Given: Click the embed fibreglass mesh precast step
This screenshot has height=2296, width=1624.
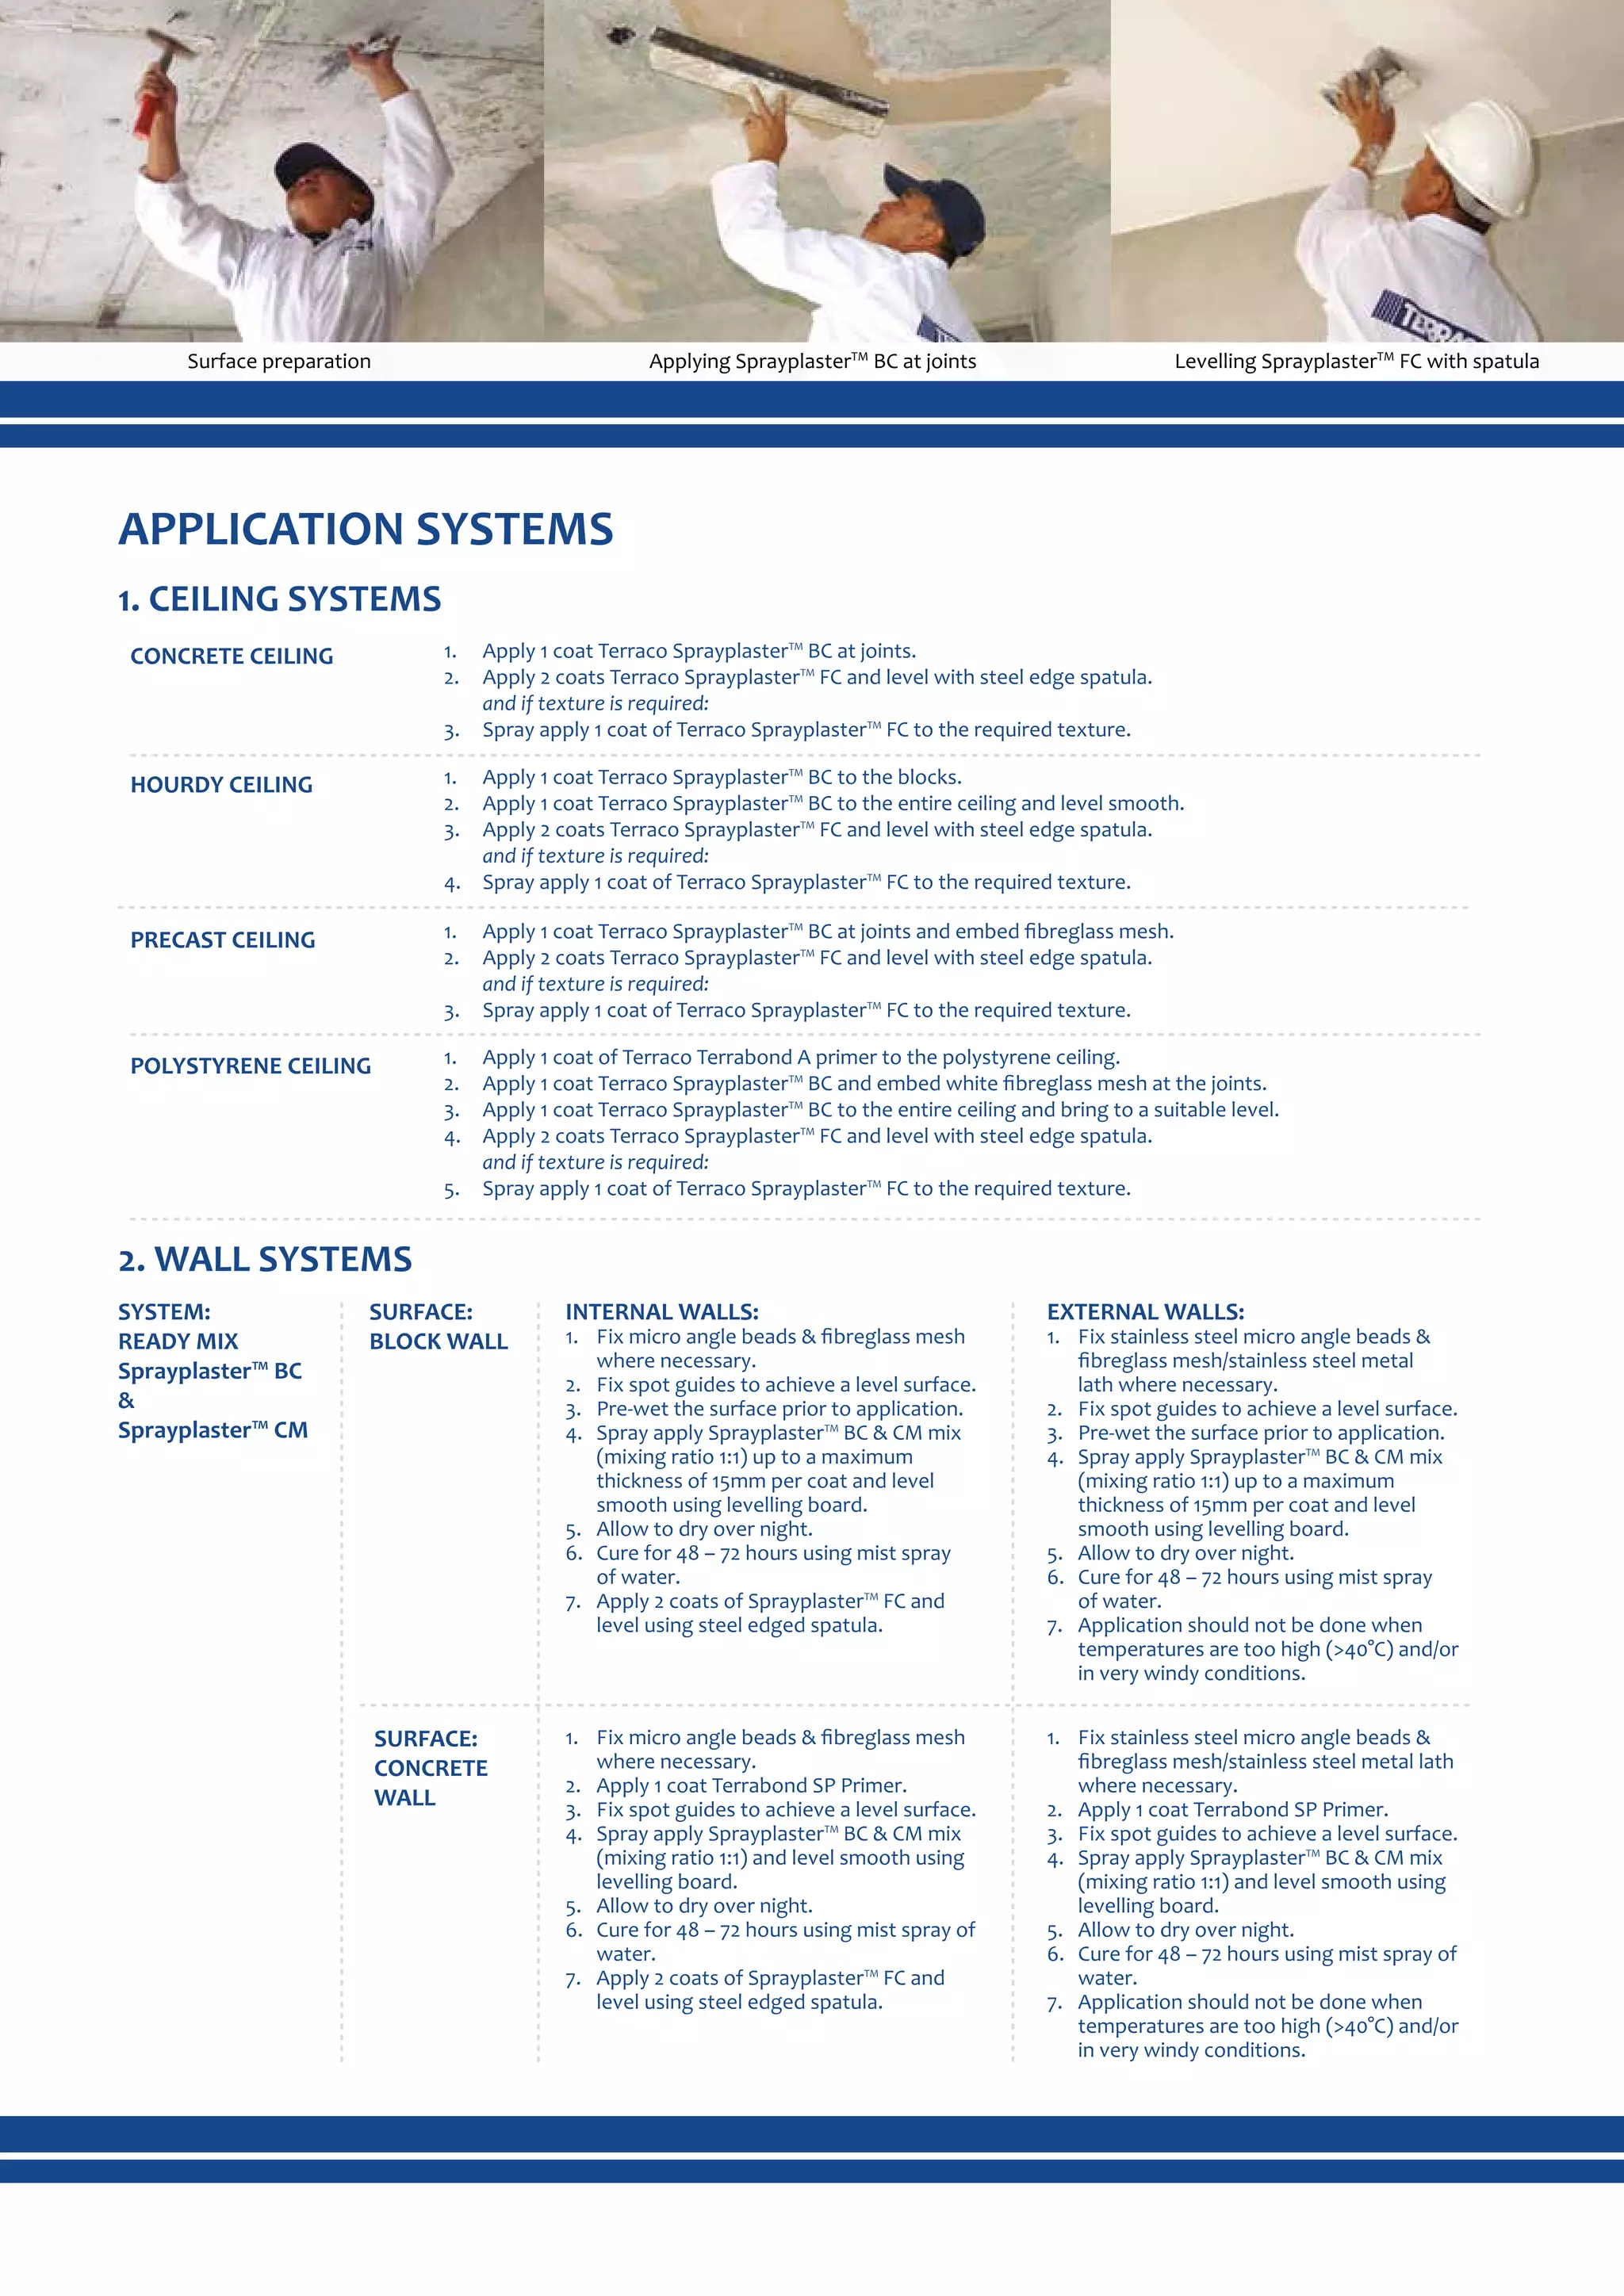Looking at the screenshot, I should [x=827, y=931].
